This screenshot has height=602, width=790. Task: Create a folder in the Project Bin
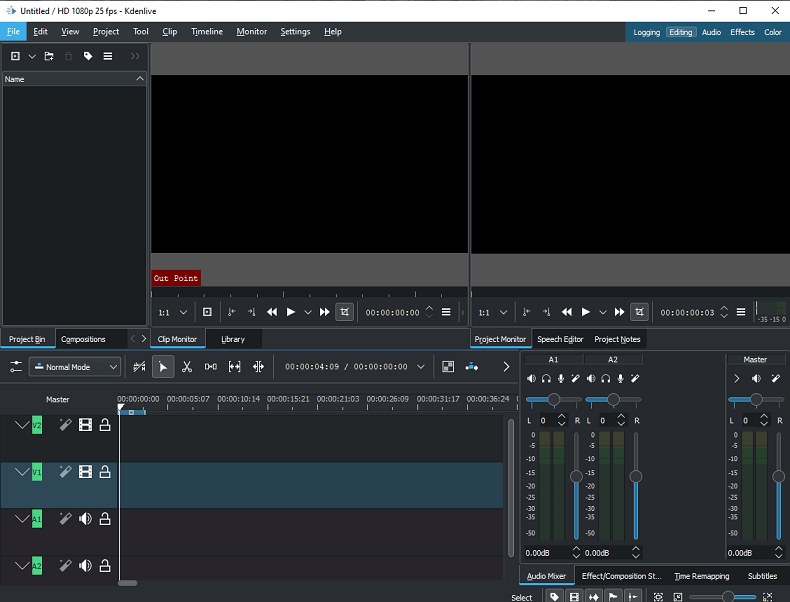[x=49, y=56]
